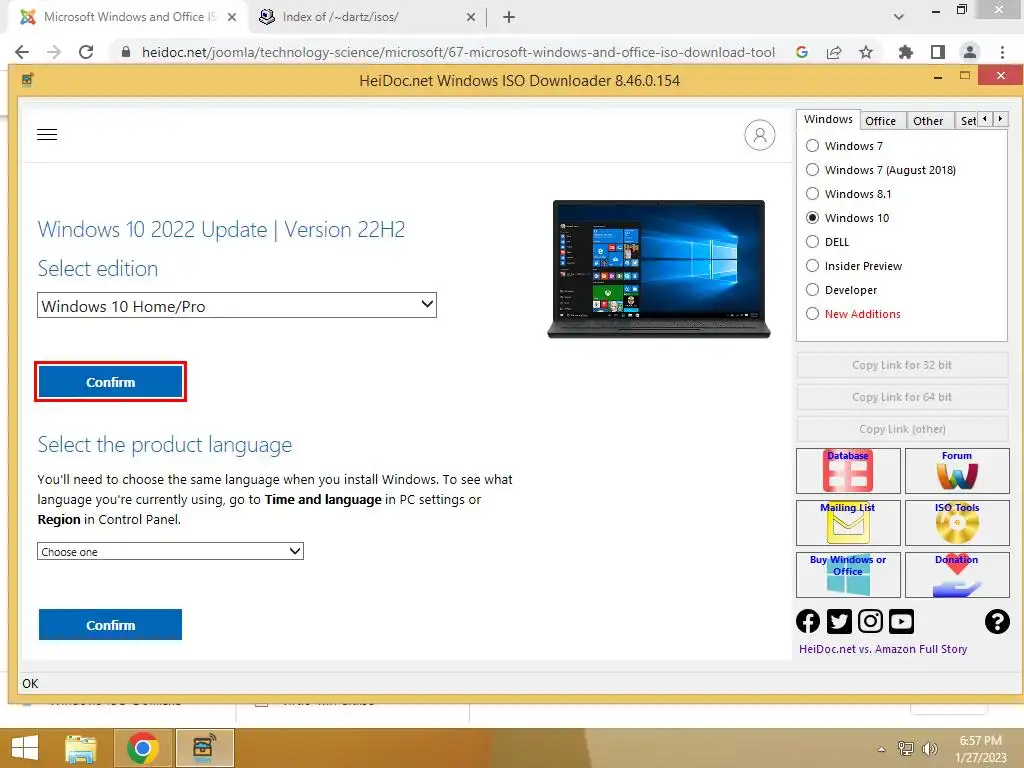Viewport: 1024px width, 768px height.
Task: Open a new Chrome tab
Action: point(509,18)
